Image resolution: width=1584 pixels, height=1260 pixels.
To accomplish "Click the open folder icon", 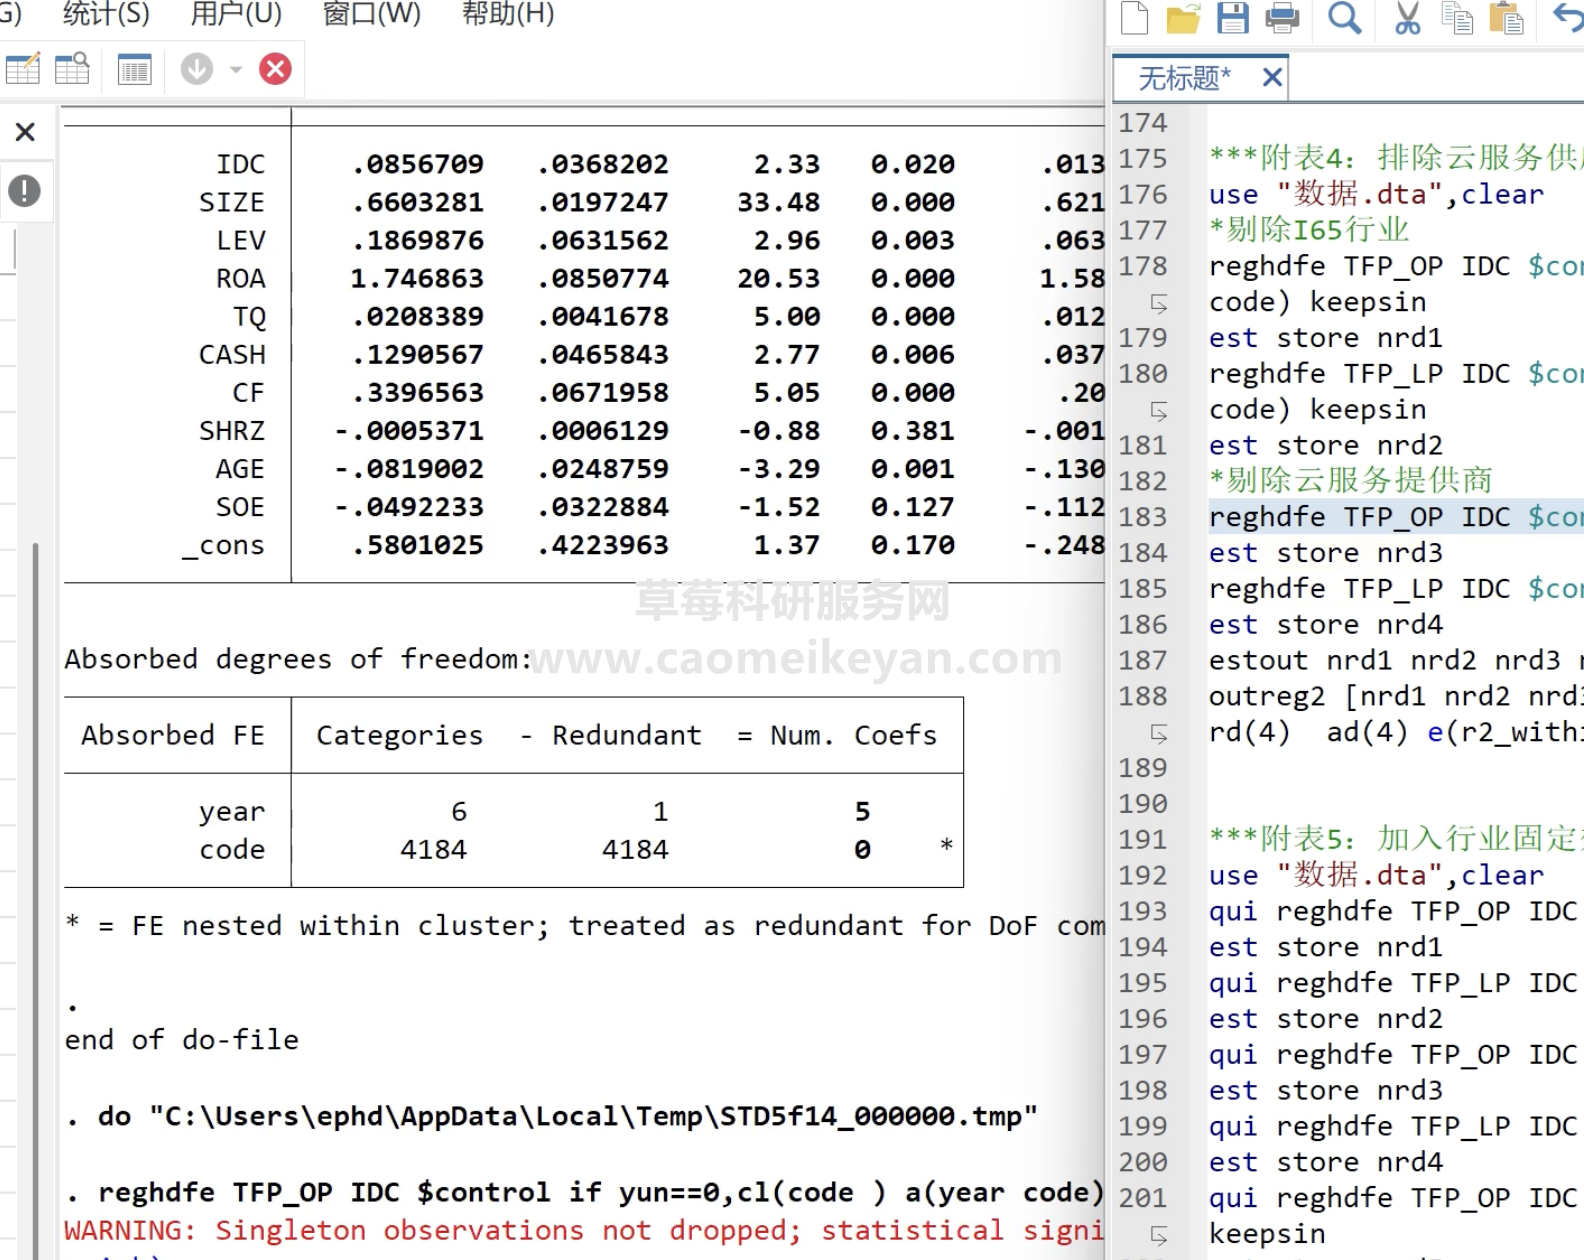I will [x=1183, y=18].
